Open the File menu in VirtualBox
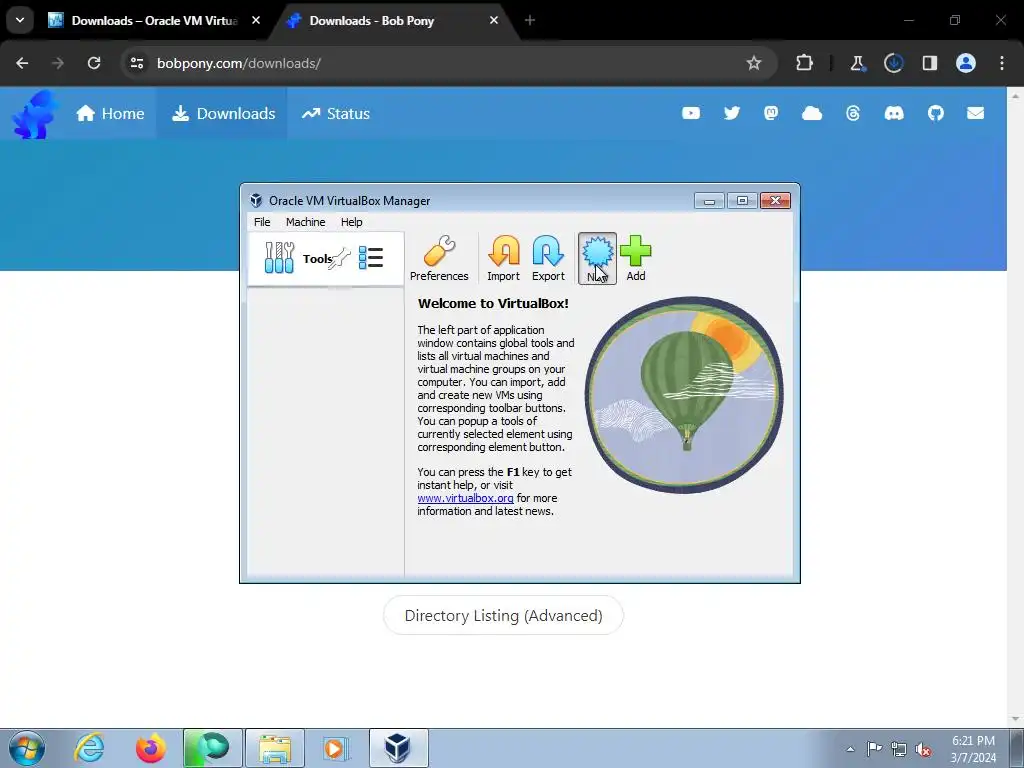The width and height of the screenshot is (1024, 768). [x=262, y=222]
